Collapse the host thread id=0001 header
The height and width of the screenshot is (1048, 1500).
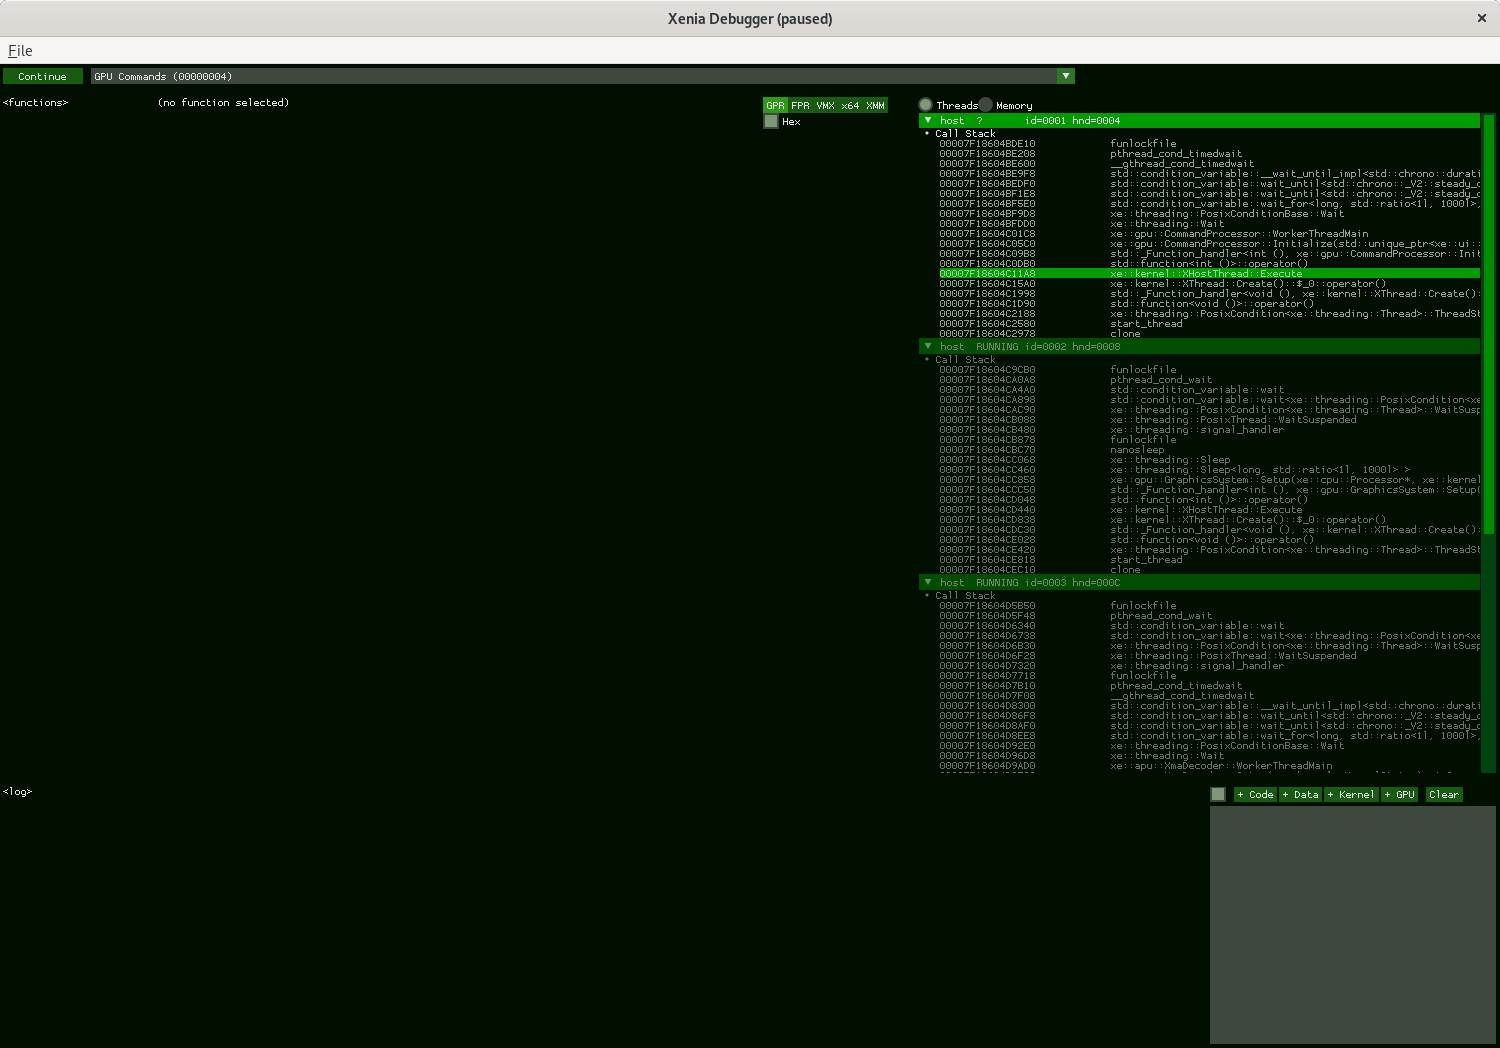pos(1199,120)
